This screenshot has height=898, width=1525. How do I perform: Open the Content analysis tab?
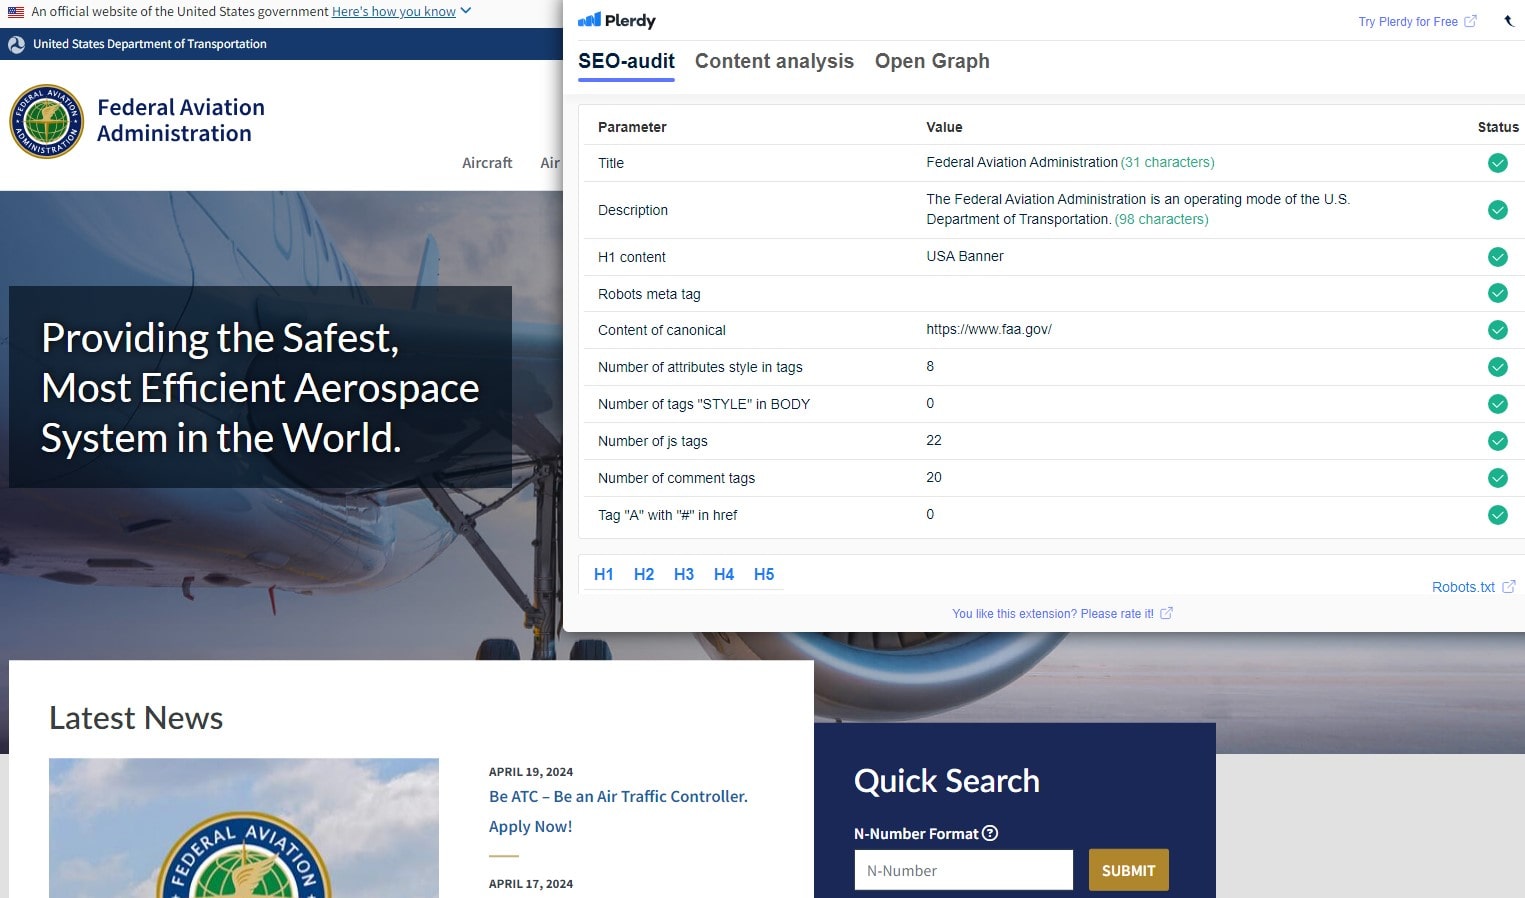774,61
